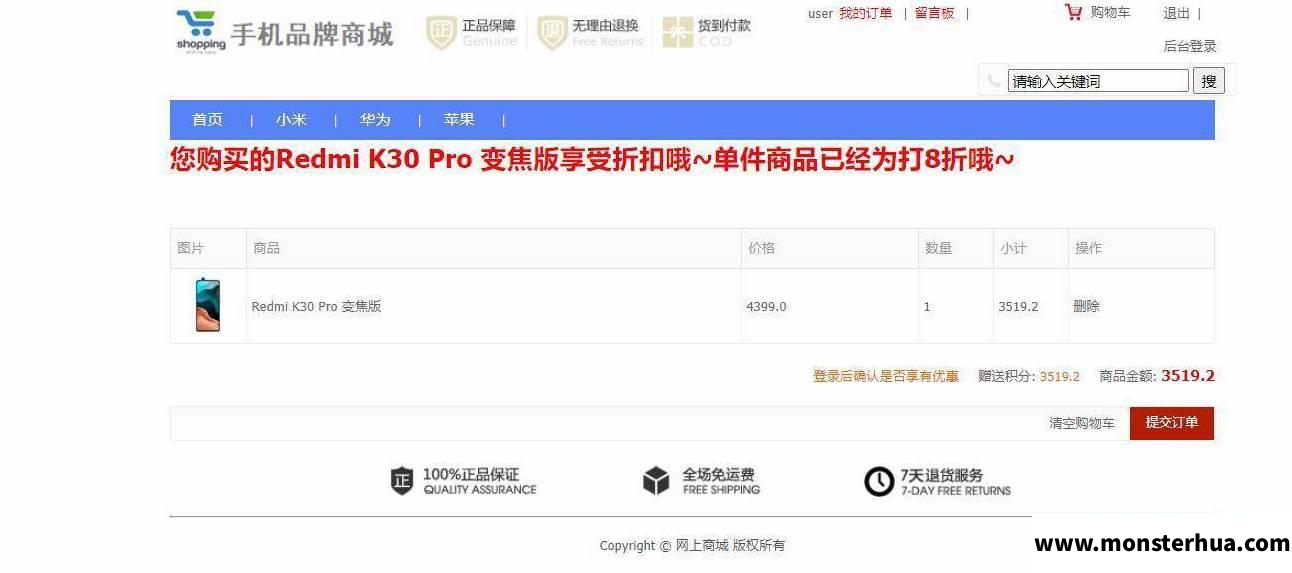Click the 退出 logout link
This screenshot has width=1292, height=573.
click(1177, 14)
